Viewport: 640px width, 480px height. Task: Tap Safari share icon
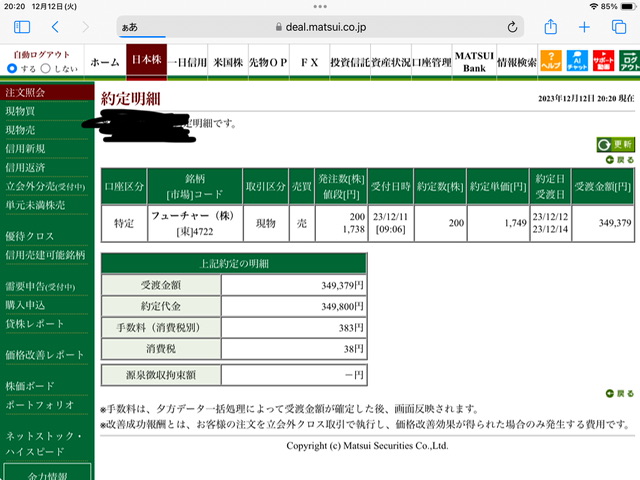tap(551, 27)
